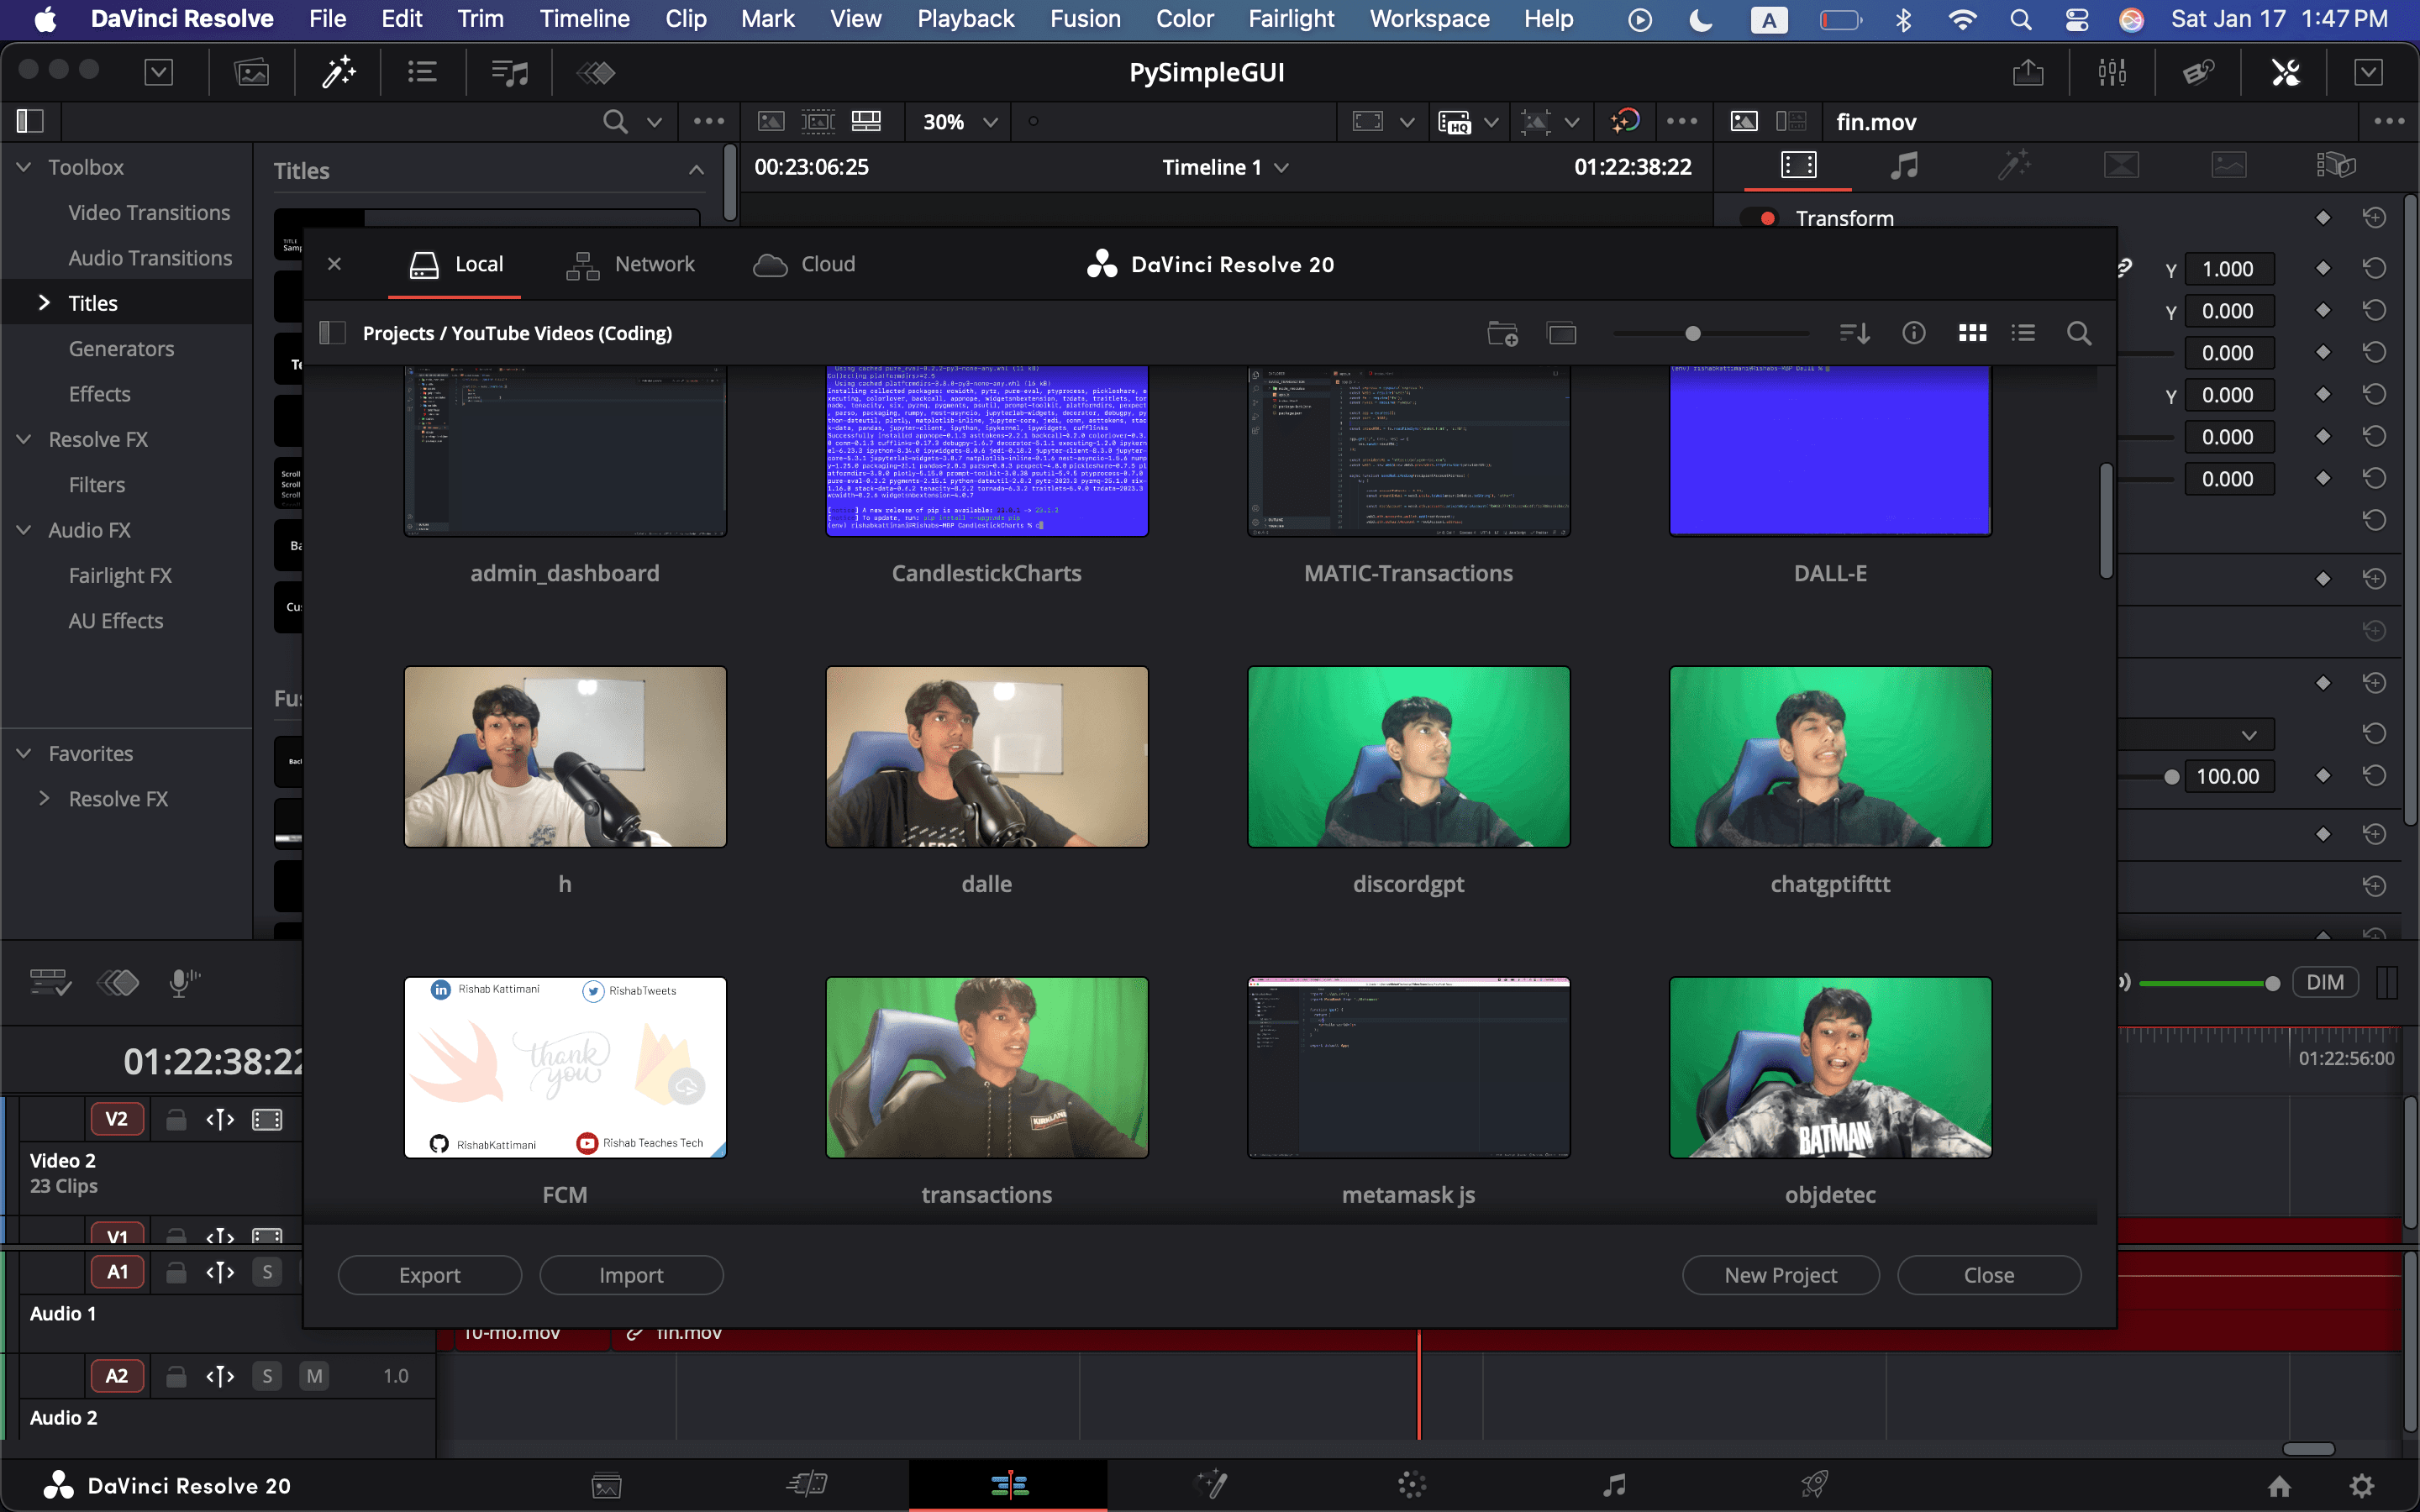This screenshot has height=1512, width=2420.
Task: Select the discordgpt project thumbnail
Action: point(1408,757)
